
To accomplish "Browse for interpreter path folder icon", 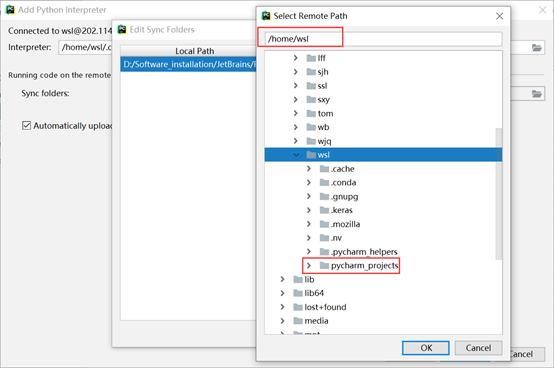I will point(536,48).
